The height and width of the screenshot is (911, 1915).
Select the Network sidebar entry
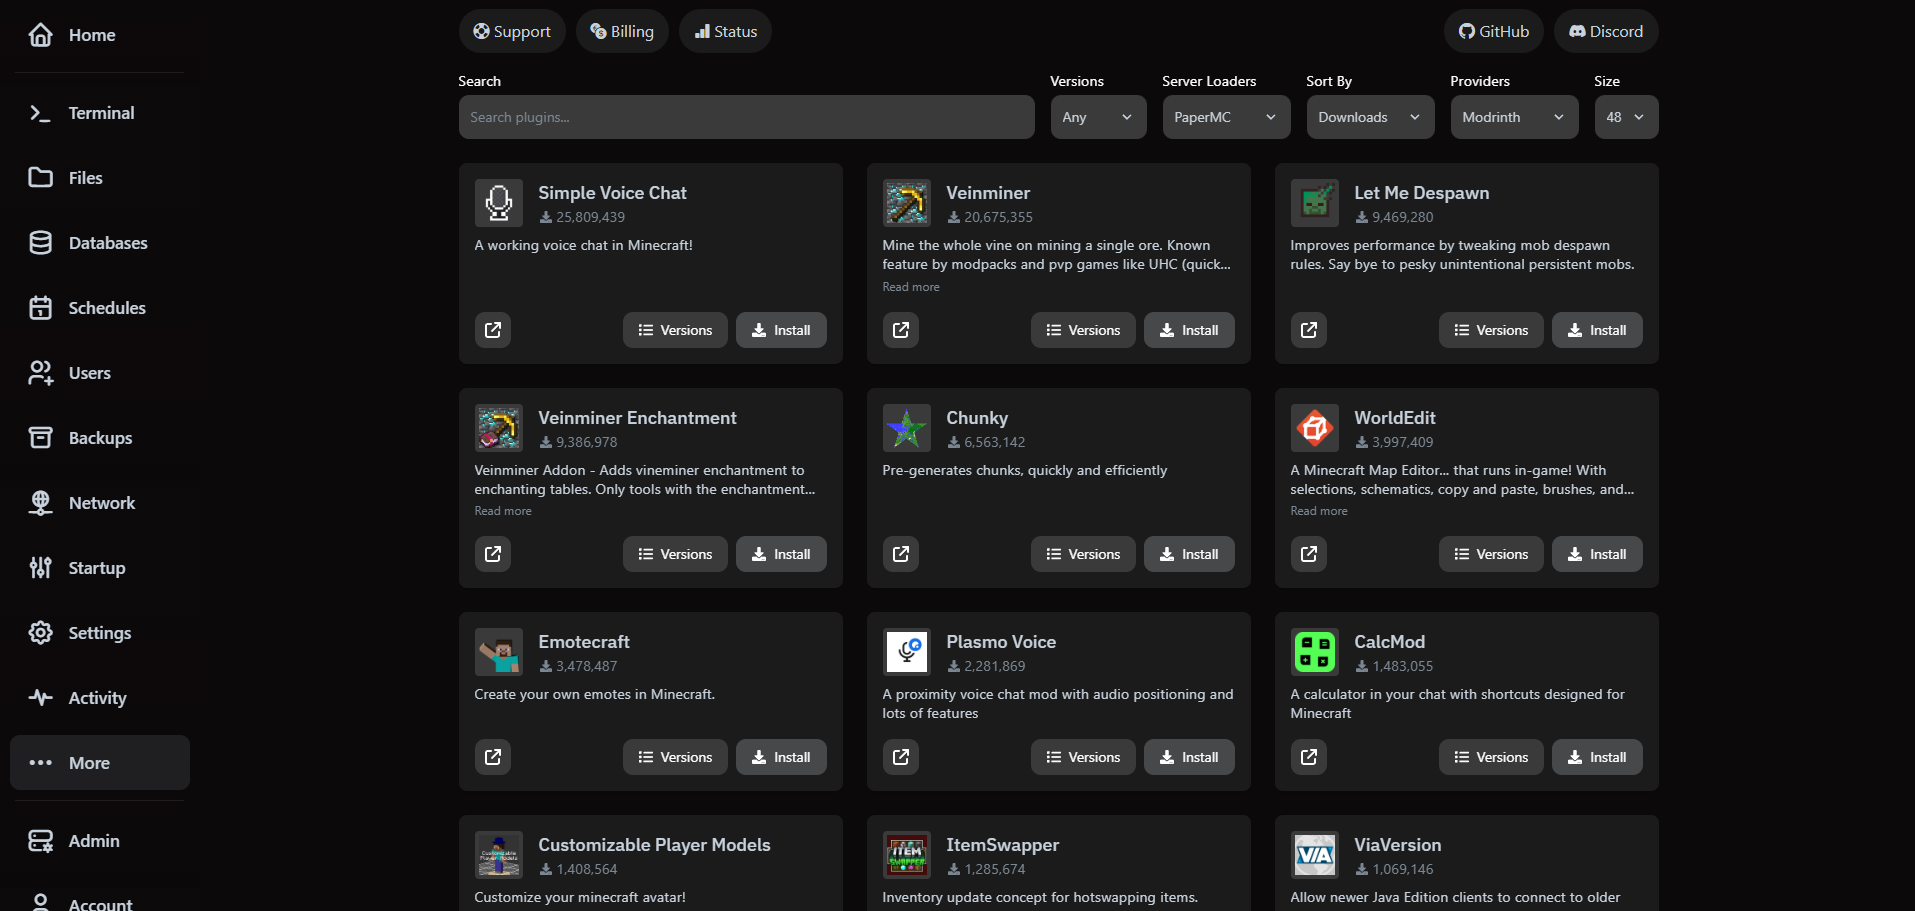102,502
